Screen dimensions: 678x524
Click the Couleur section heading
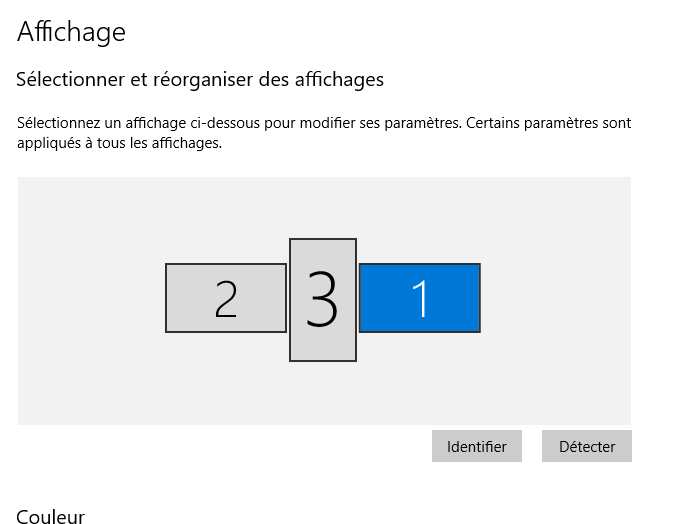(51, 516)
